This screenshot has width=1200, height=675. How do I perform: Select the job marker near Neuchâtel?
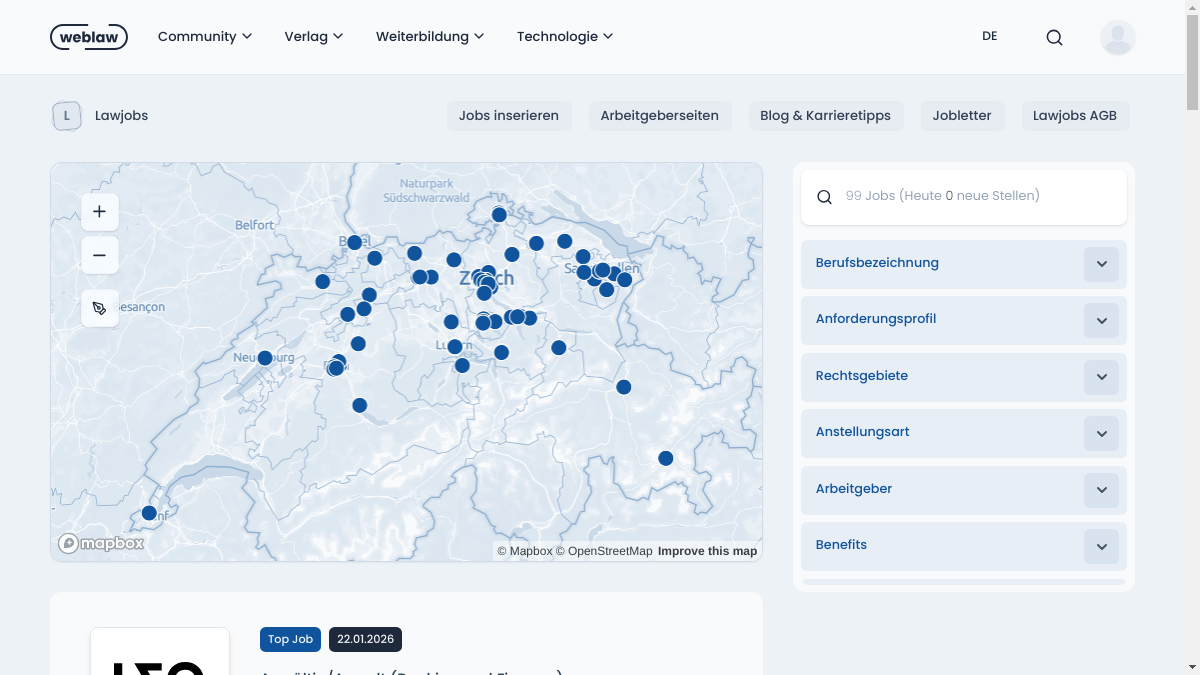[x=265, y=358]
